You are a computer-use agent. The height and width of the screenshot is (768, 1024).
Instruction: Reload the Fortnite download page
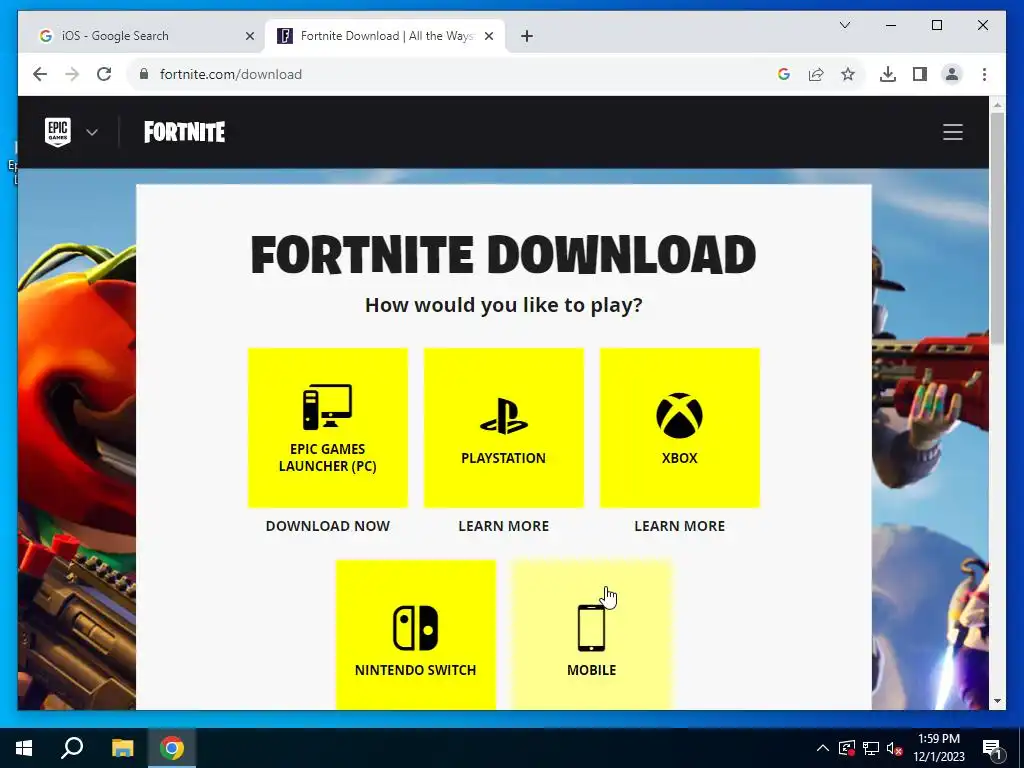(x=104, y=74)
